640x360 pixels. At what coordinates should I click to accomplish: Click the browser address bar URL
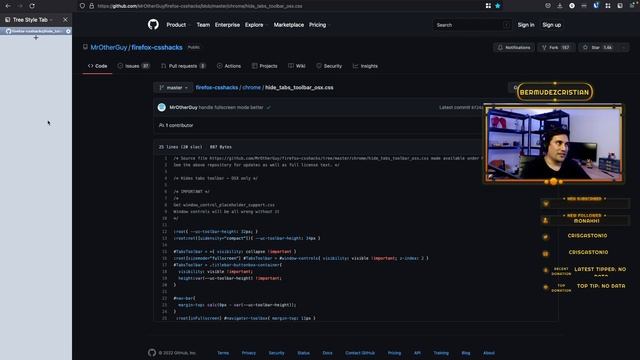tap(200, 6)
